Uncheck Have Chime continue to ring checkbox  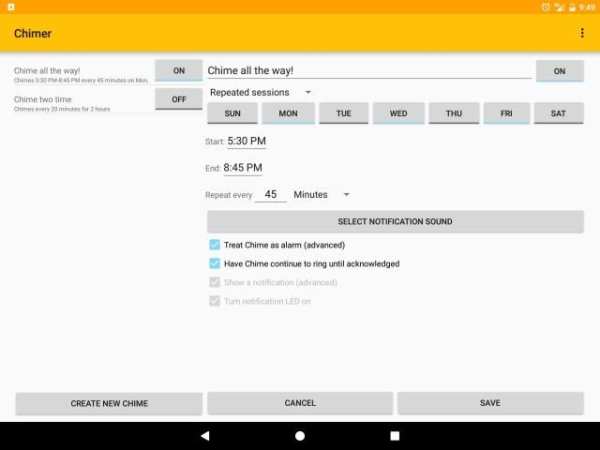pyautogui.click(x=215, y=264)
